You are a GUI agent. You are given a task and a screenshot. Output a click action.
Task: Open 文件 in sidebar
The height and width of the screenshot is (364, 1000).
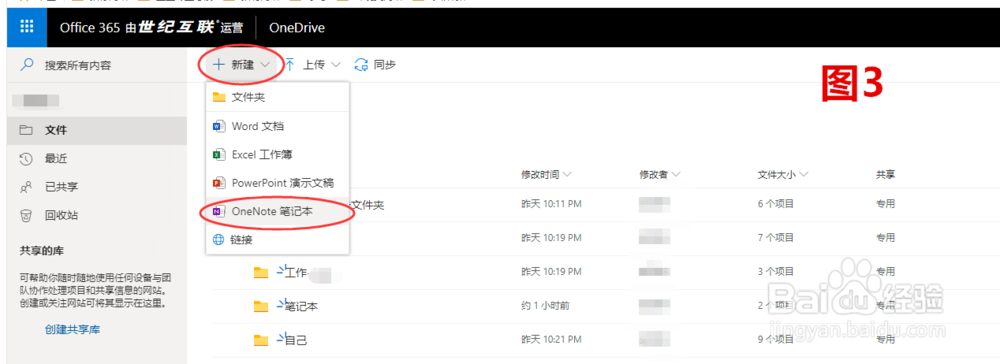coord(97,130)
